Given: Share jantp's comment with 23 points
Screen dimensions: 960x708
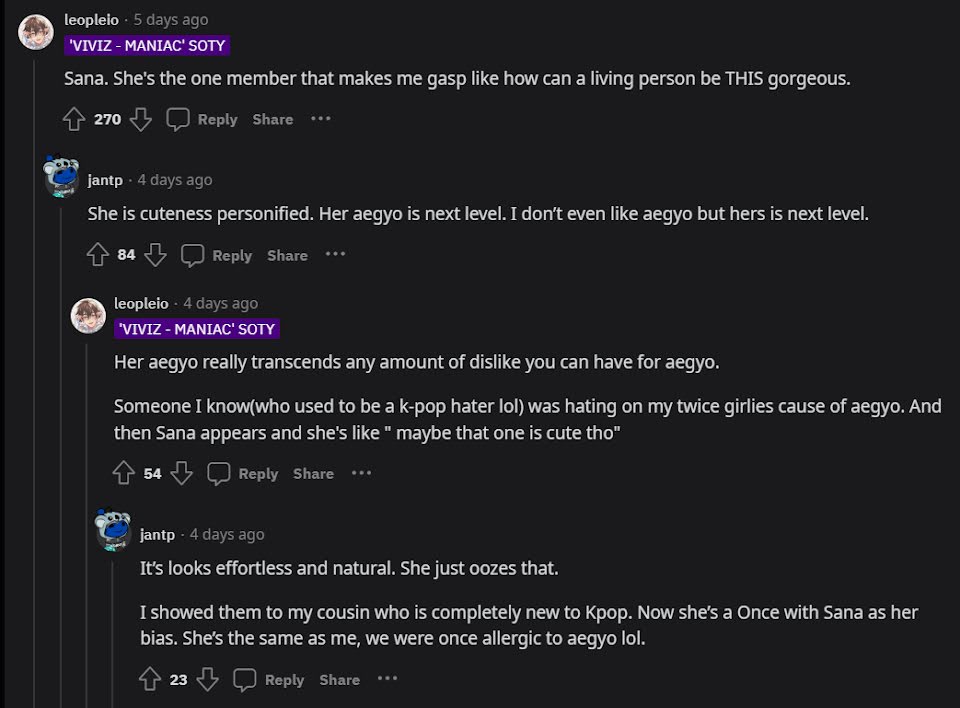Looking at the screenshot, I should (x=339, y=680).
